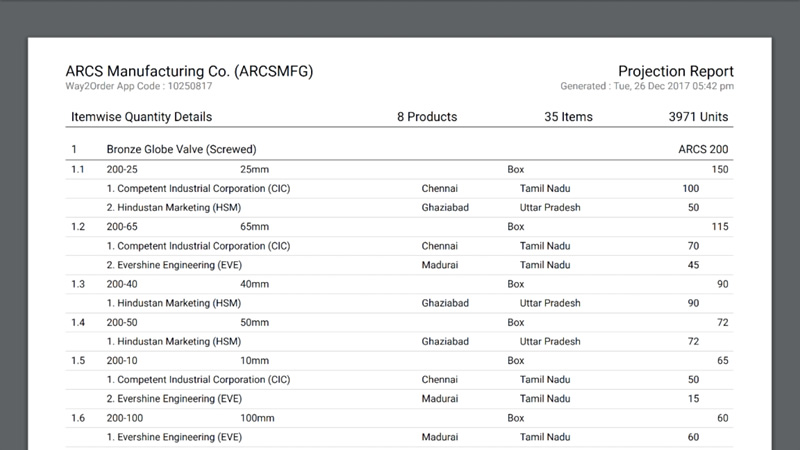This screenshot has width=800, height=450.
Task: Select the 8 Products summary text
Action: pyautogui.click(x=427, y=117)
